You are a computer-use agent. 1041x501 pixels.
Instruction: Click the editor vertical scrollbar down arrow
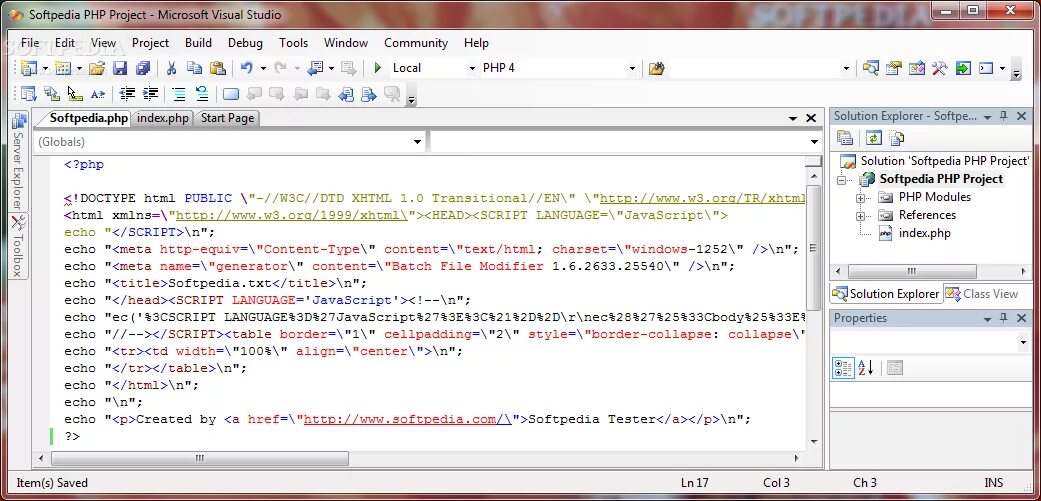coord(813,441)
